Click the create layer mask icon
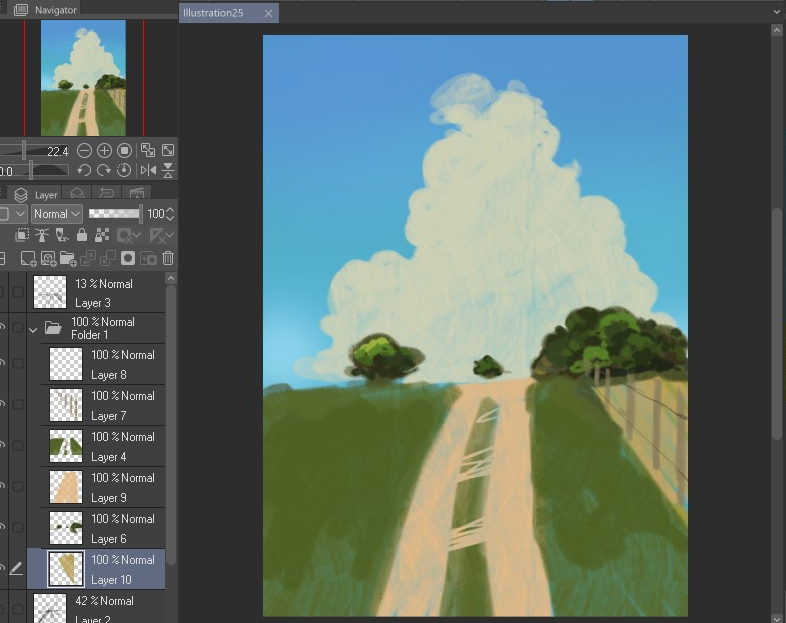This screenshot has height=623, width=786. click(x=128, y=258)
